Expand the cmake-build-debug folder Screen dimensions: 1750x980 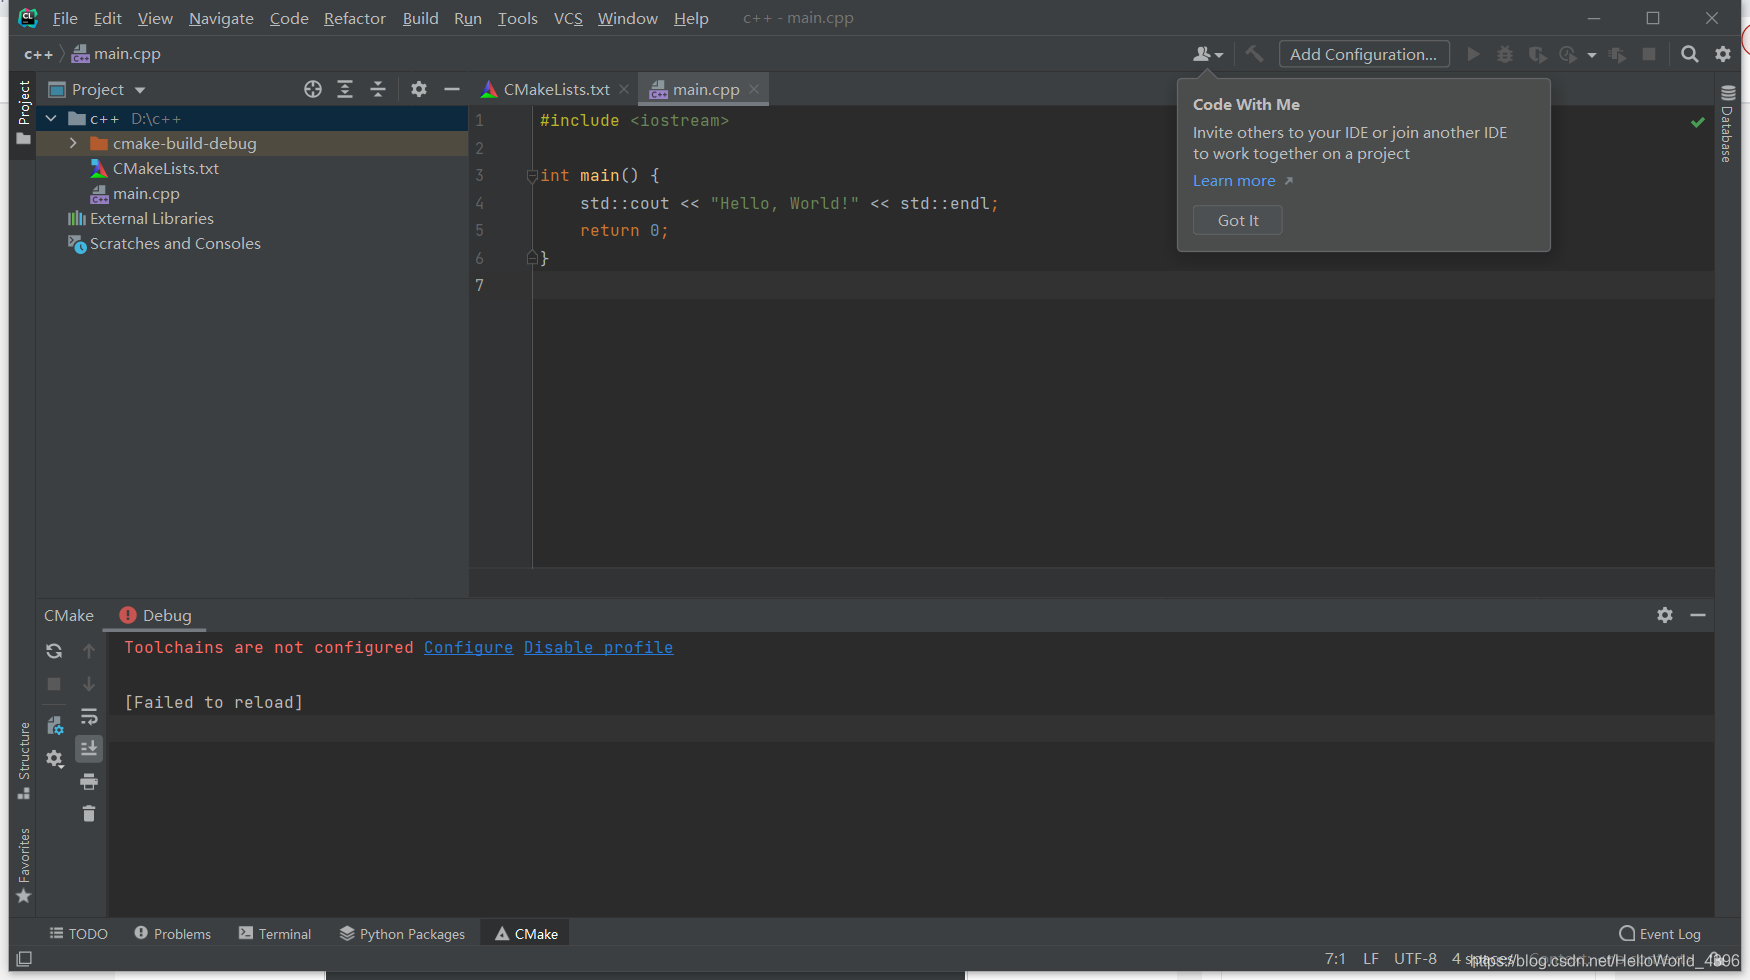pyautogui.click(x=73, y=143)
